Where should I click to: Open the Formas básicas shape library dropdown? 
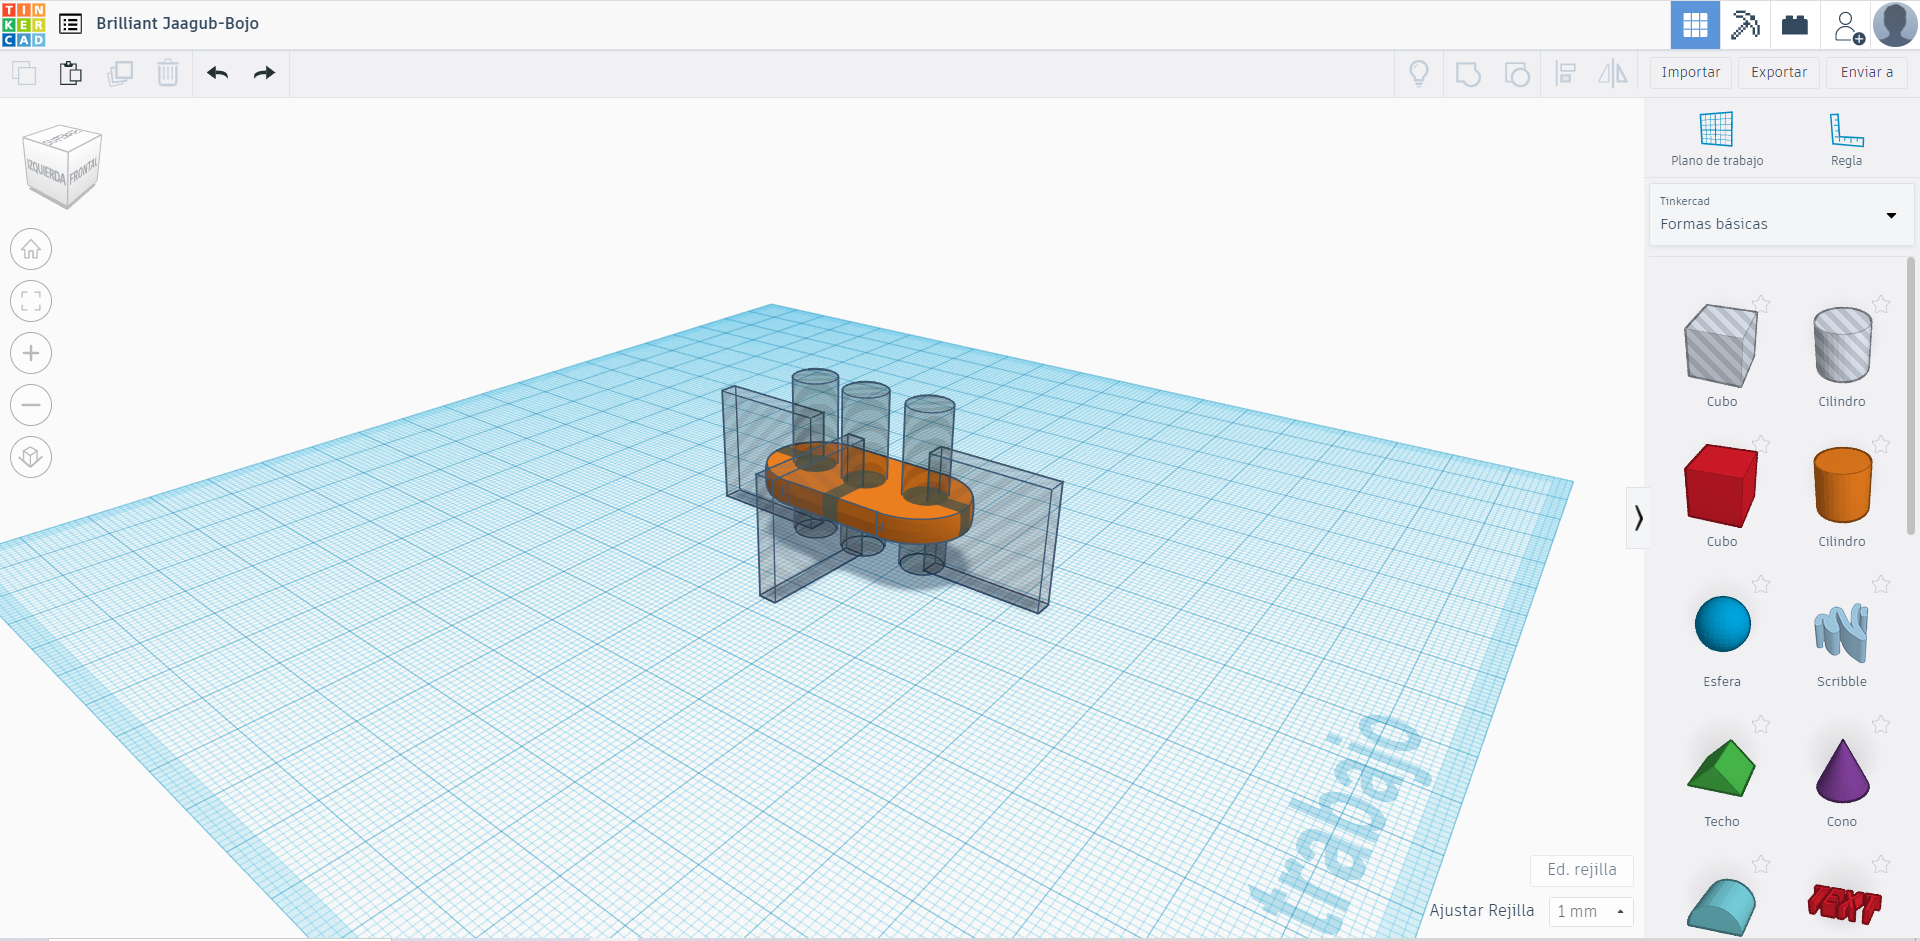point(1781,214)
